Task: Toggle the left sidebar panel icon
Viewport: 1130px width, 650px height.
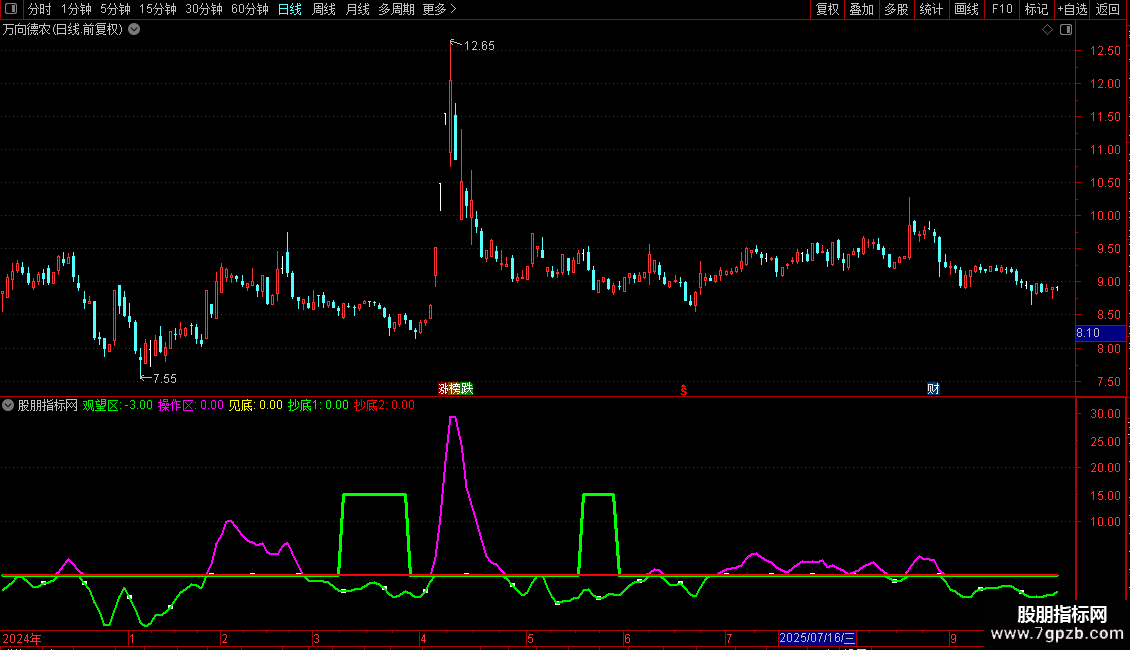Action: coord(11,9)
